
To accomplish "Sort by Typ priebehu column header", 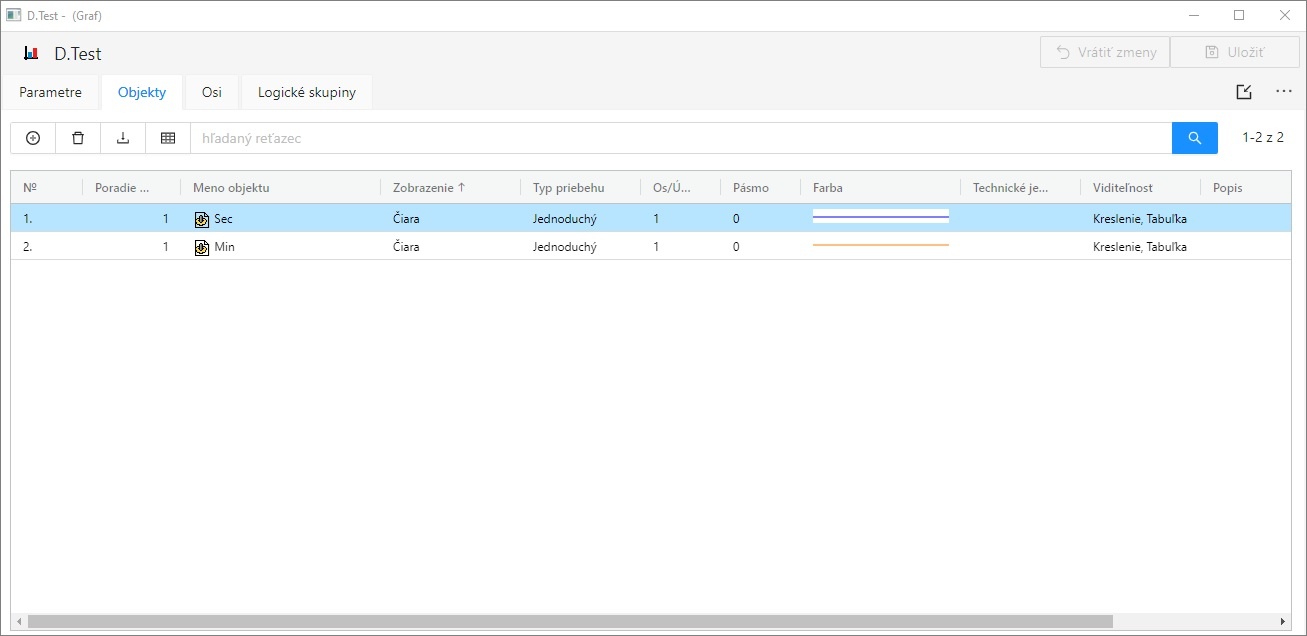I will point(568,188).
